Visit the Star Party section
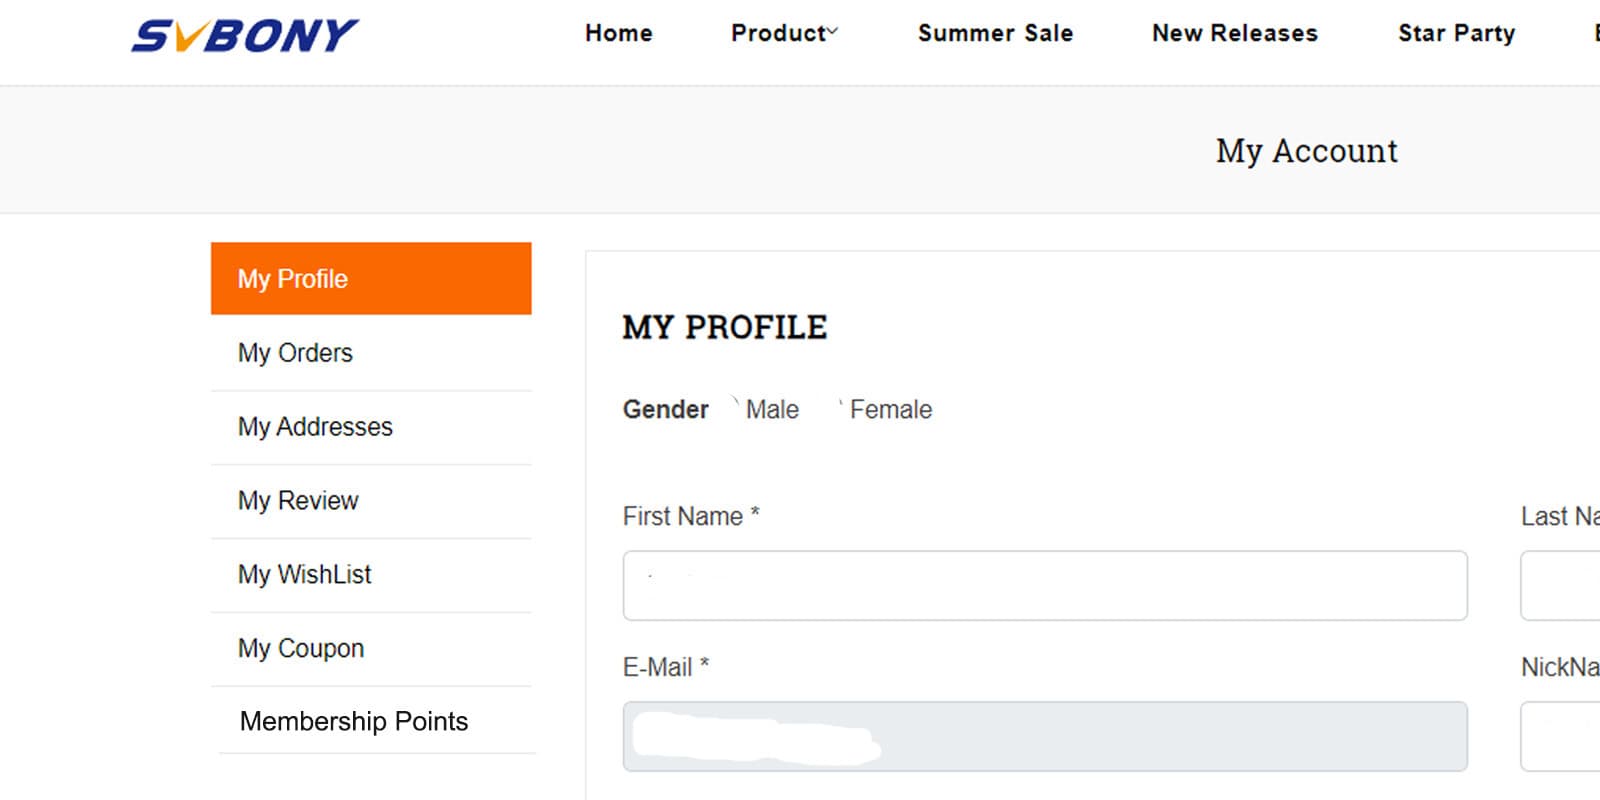 point(1456,33)
